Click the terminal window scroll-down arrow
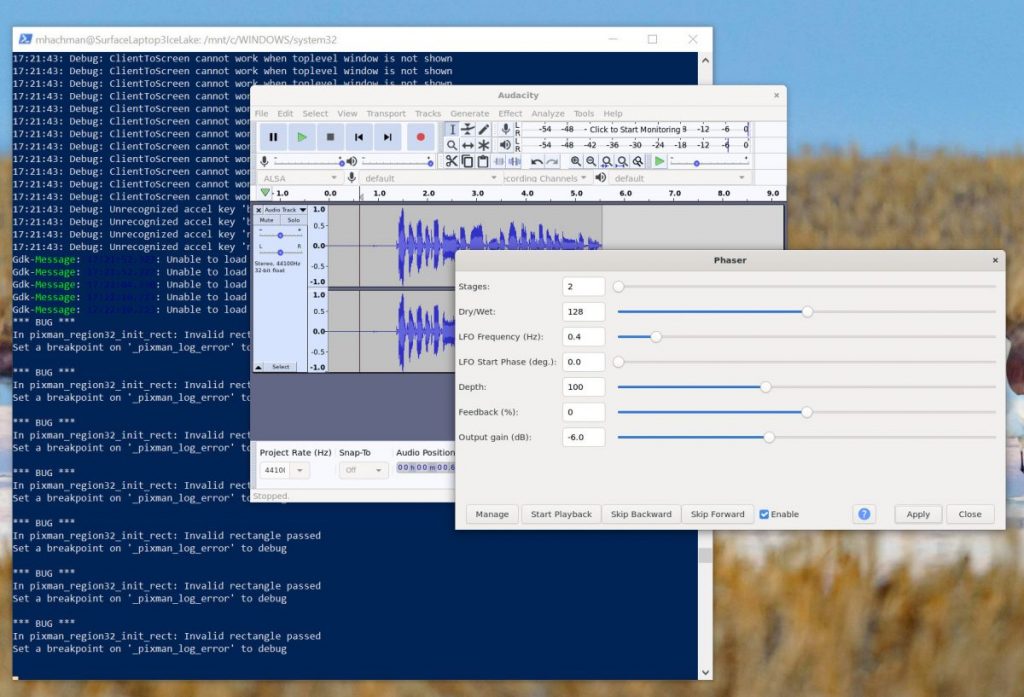 tap(705, 672)
